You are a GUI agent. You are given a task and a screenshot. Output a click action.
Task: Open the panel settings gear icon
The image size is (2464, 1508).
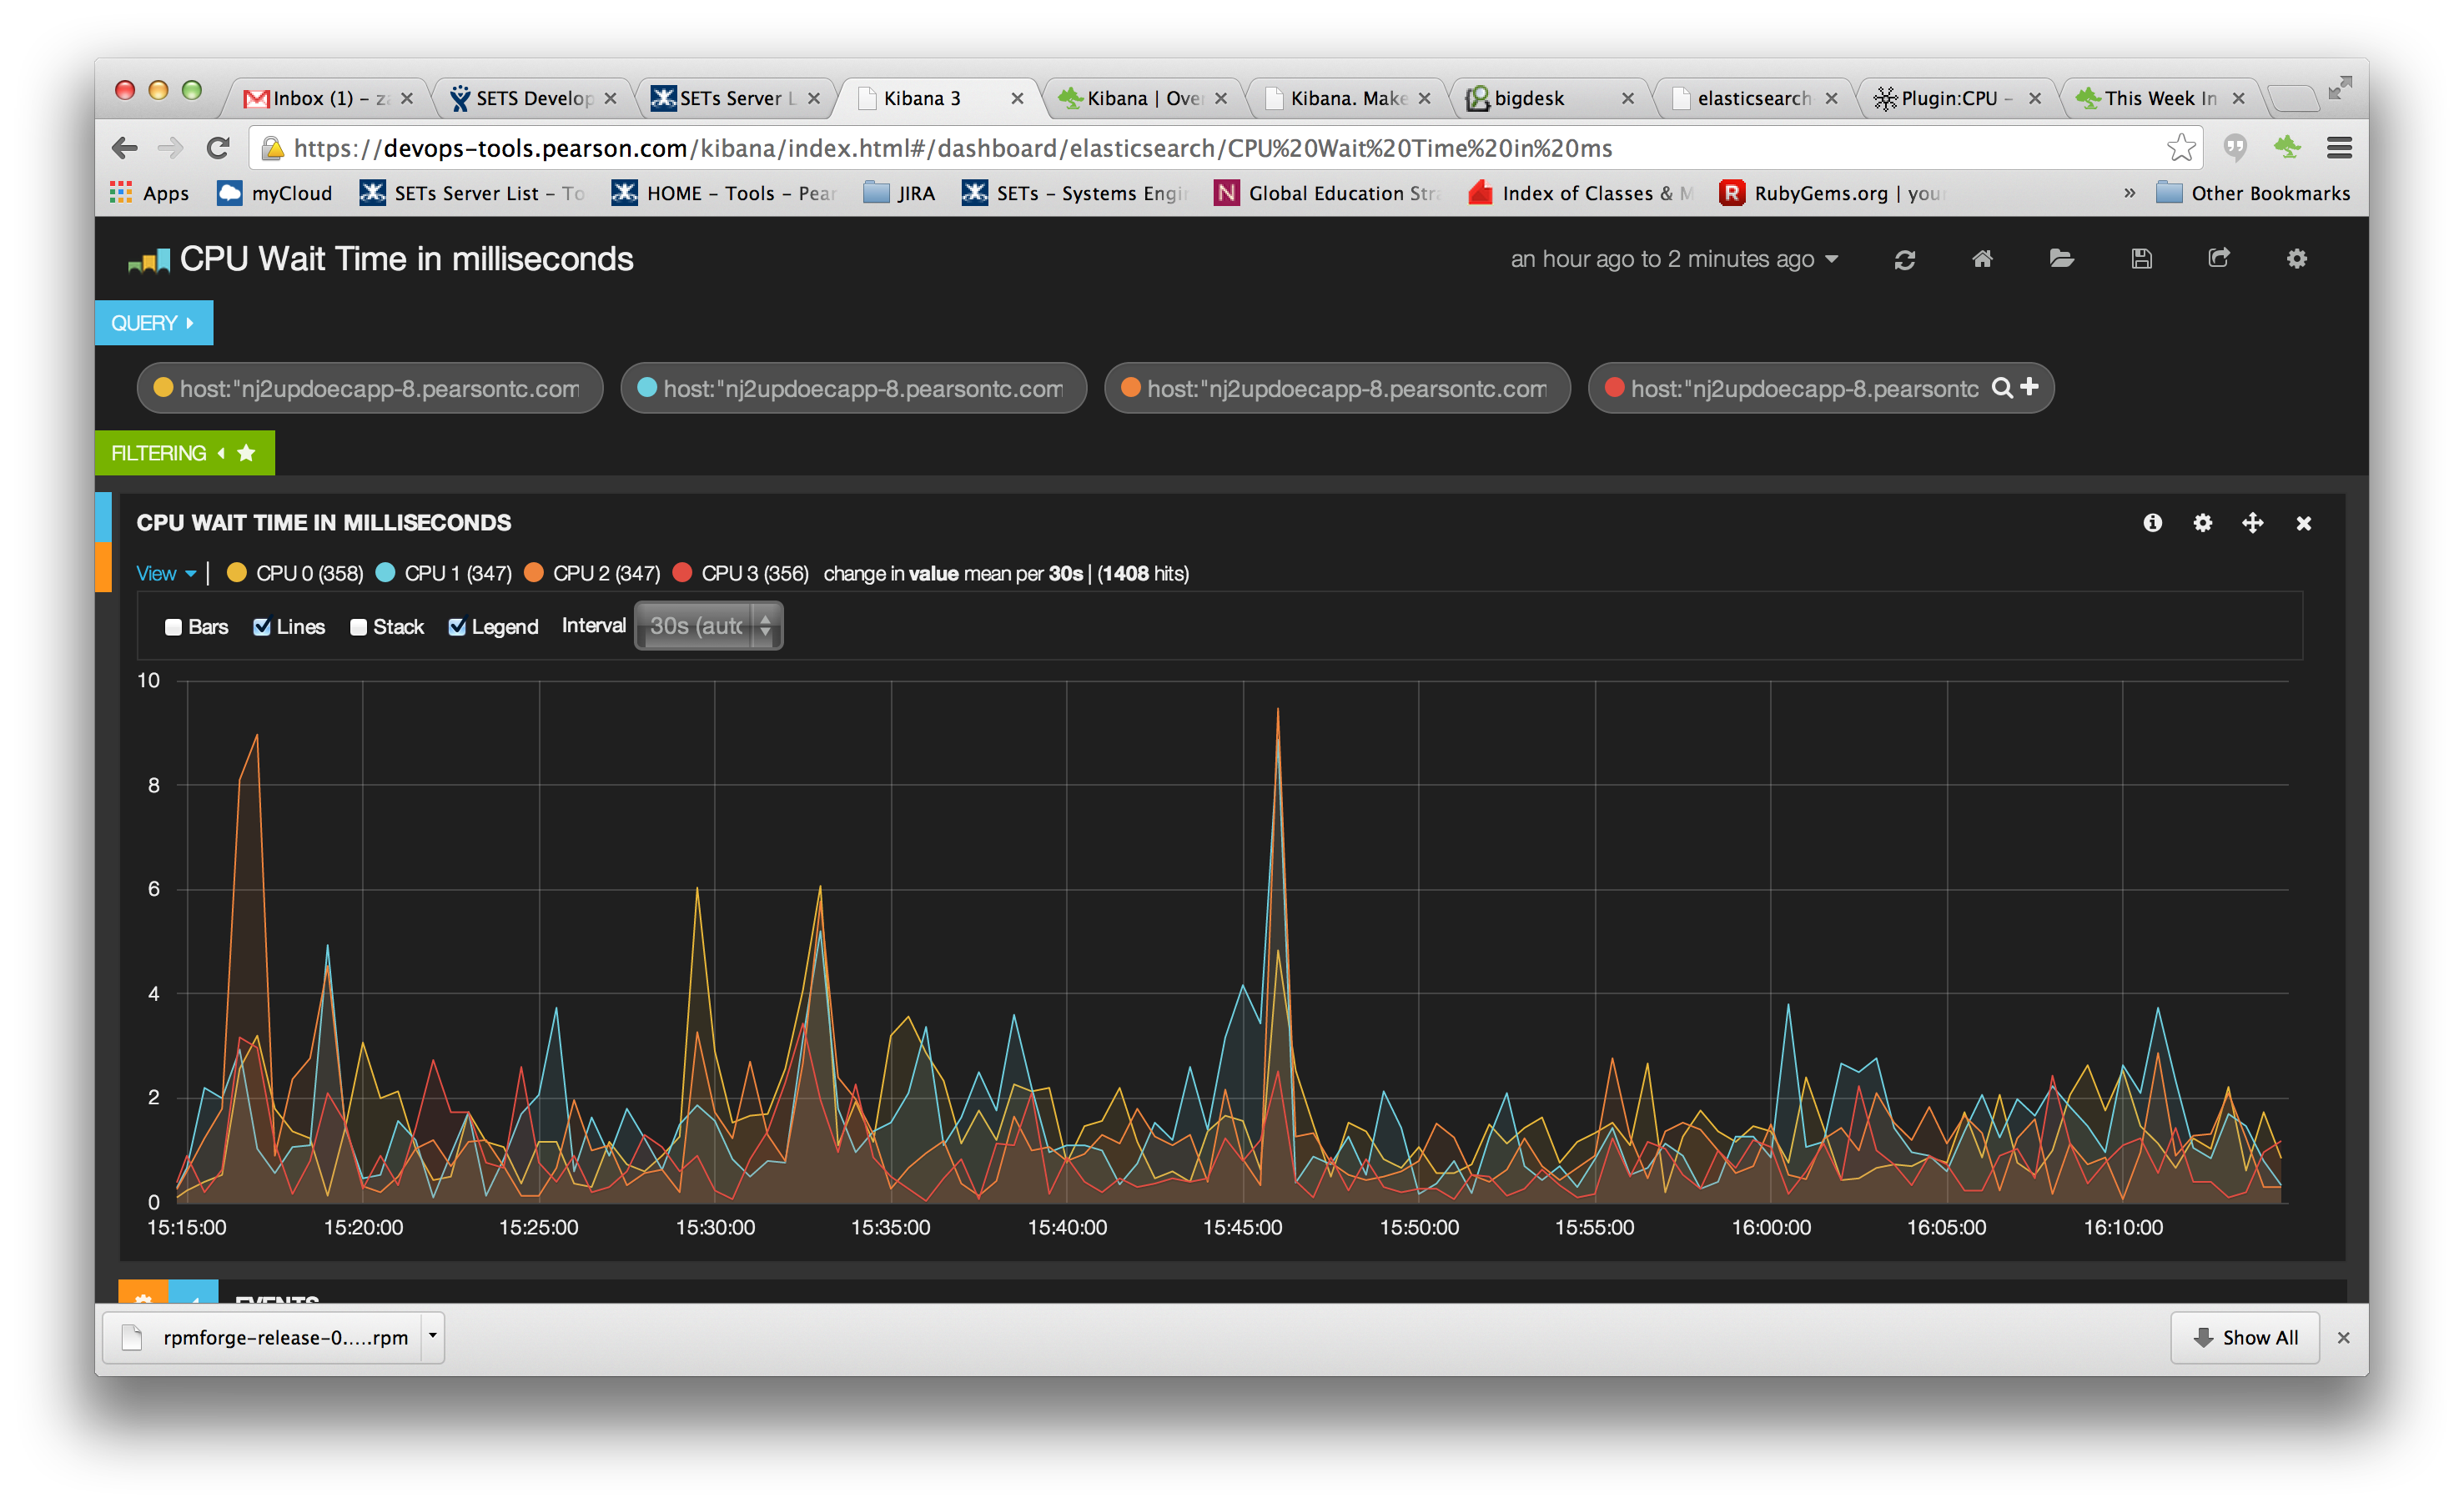point(2202,523)
